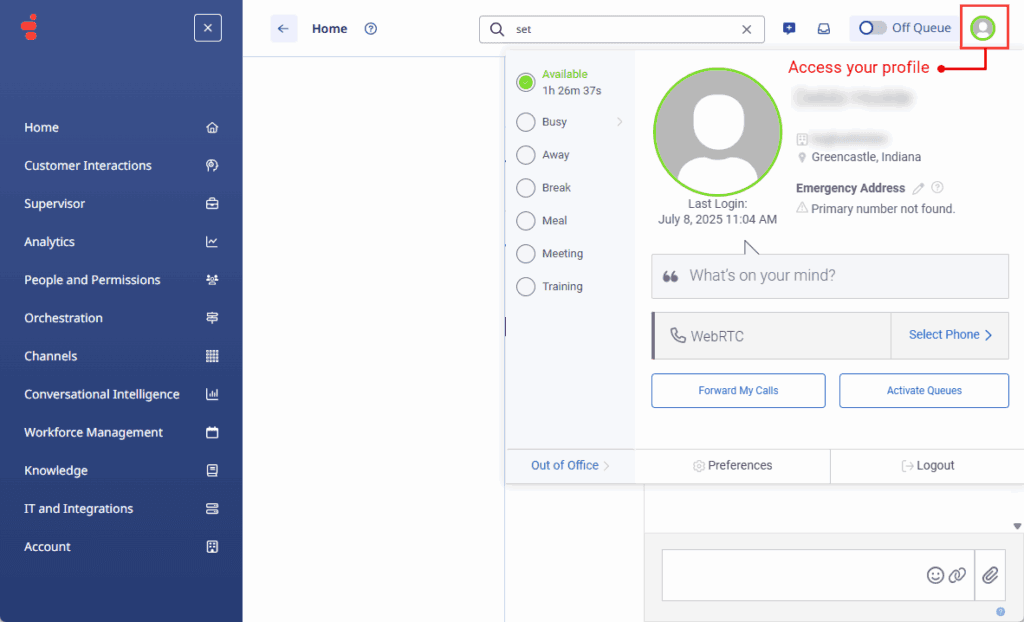Viewport: 1024px width, 622px height.
Task: Open the chat message icon in header
Action: click(x=789, y=29)
